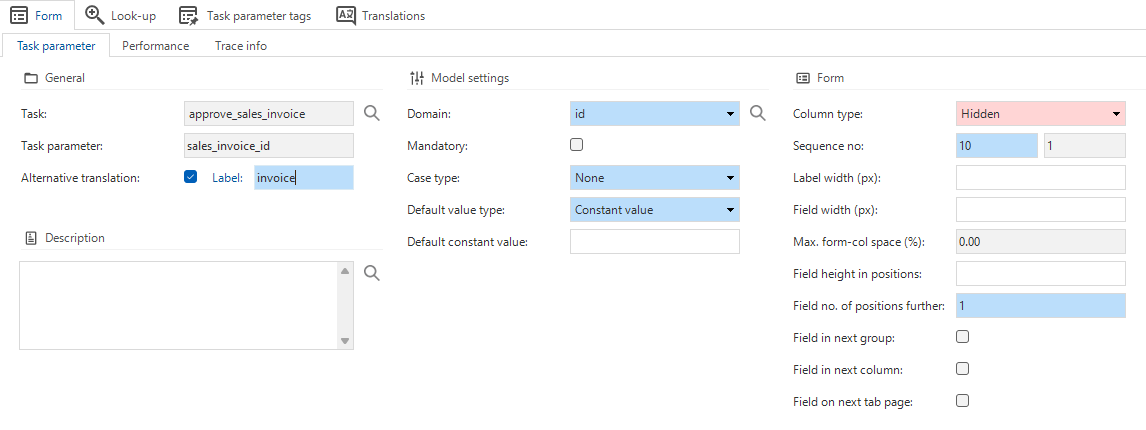Click the magnifier icon next to Task field
Screen dimensions: 1146x430
pyautogui.click(x=372, y=113)
